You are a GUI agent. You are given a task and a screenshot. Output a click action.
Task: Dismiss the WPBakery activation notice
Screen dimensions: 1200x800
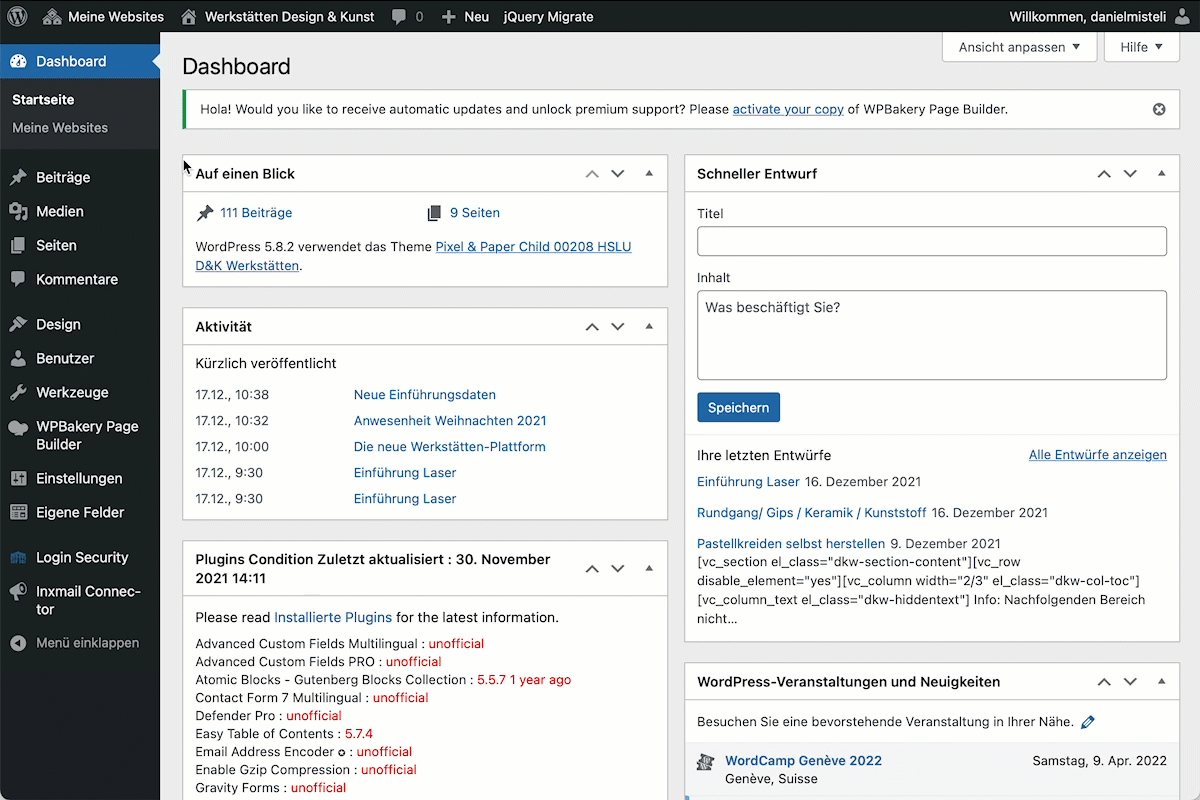point(1159,109)
